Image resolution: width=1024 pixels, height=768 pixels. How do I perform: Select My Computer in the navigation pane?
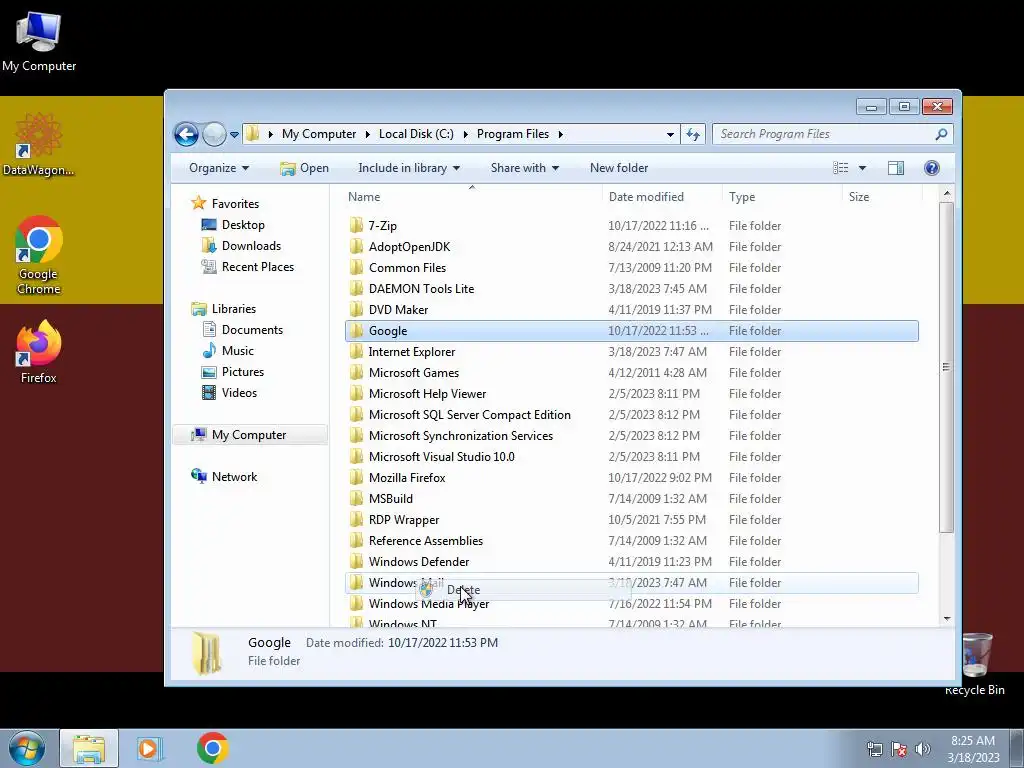click(x=249, y=435)
